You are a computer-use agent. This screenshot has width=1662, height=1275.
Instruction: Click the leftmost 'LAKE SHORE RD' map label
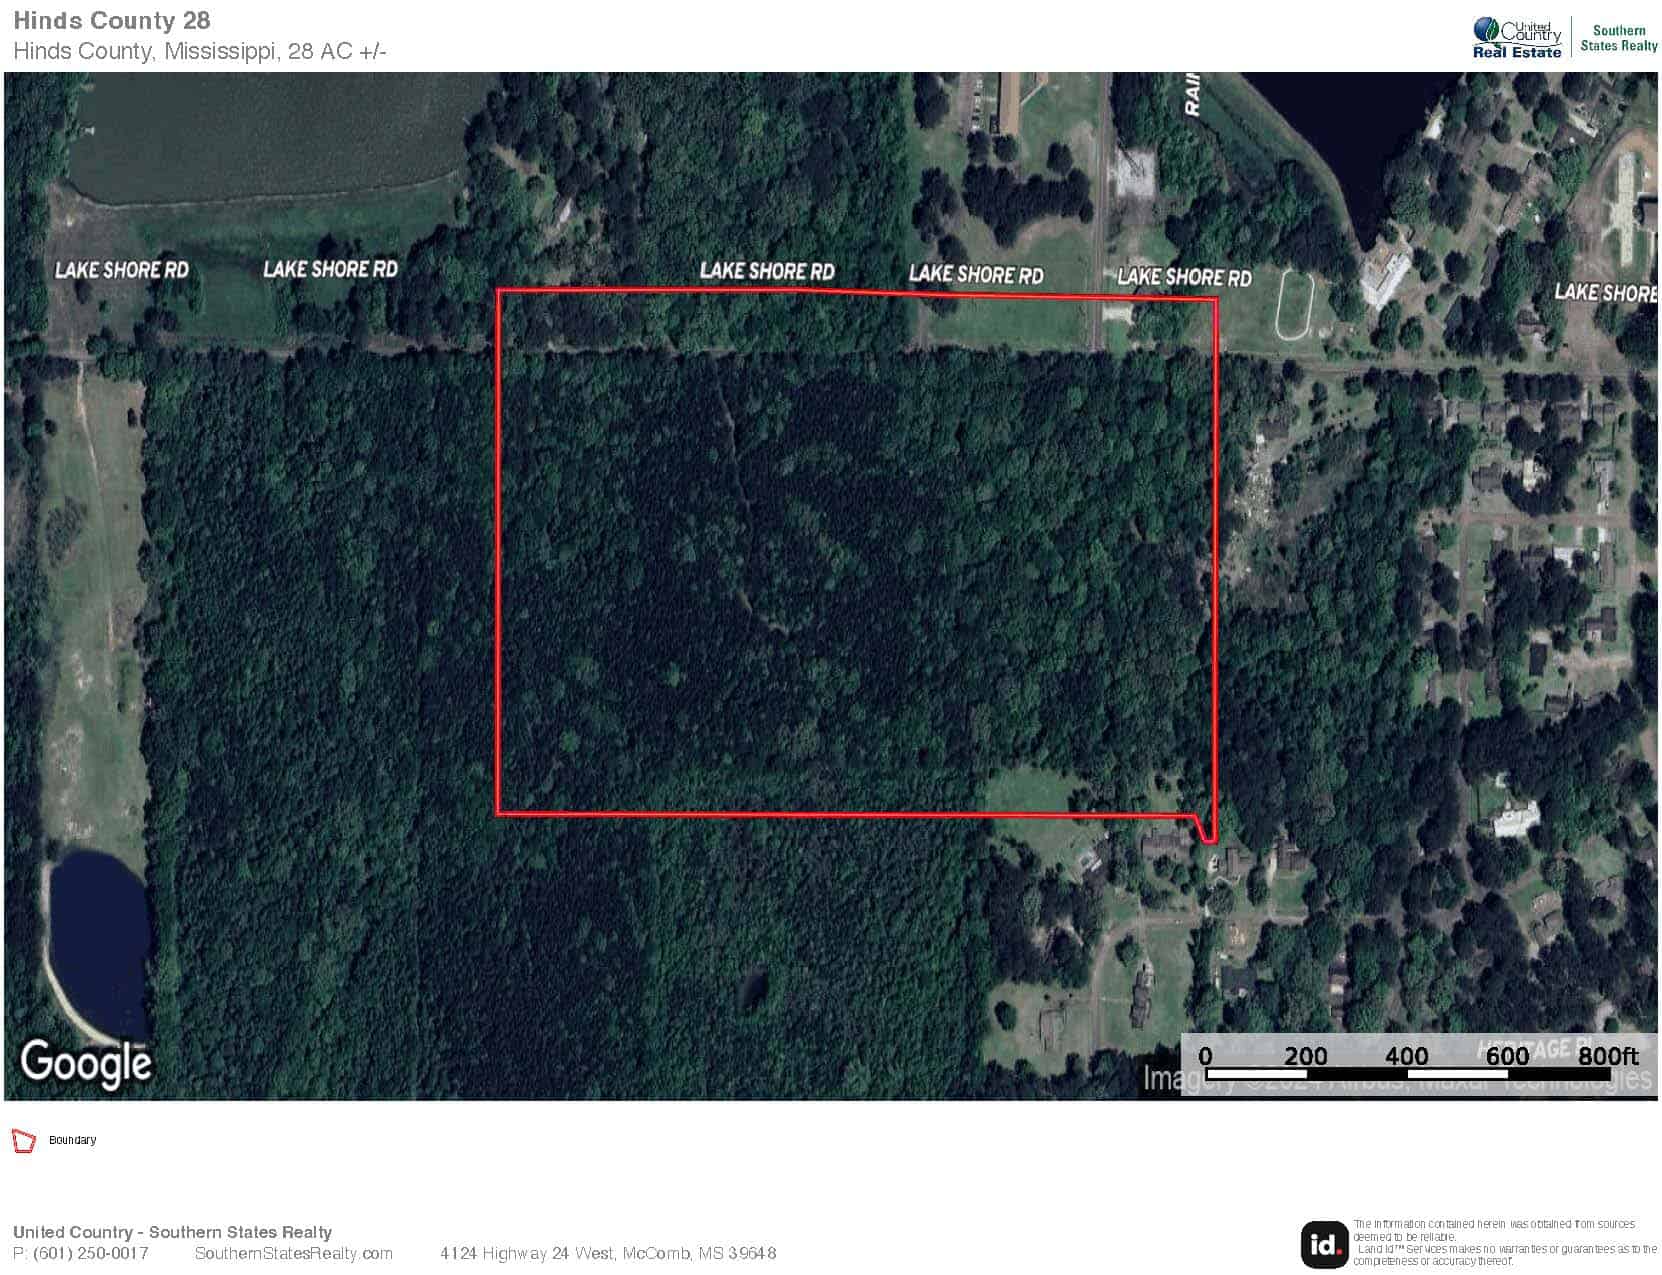click(121, 270)
